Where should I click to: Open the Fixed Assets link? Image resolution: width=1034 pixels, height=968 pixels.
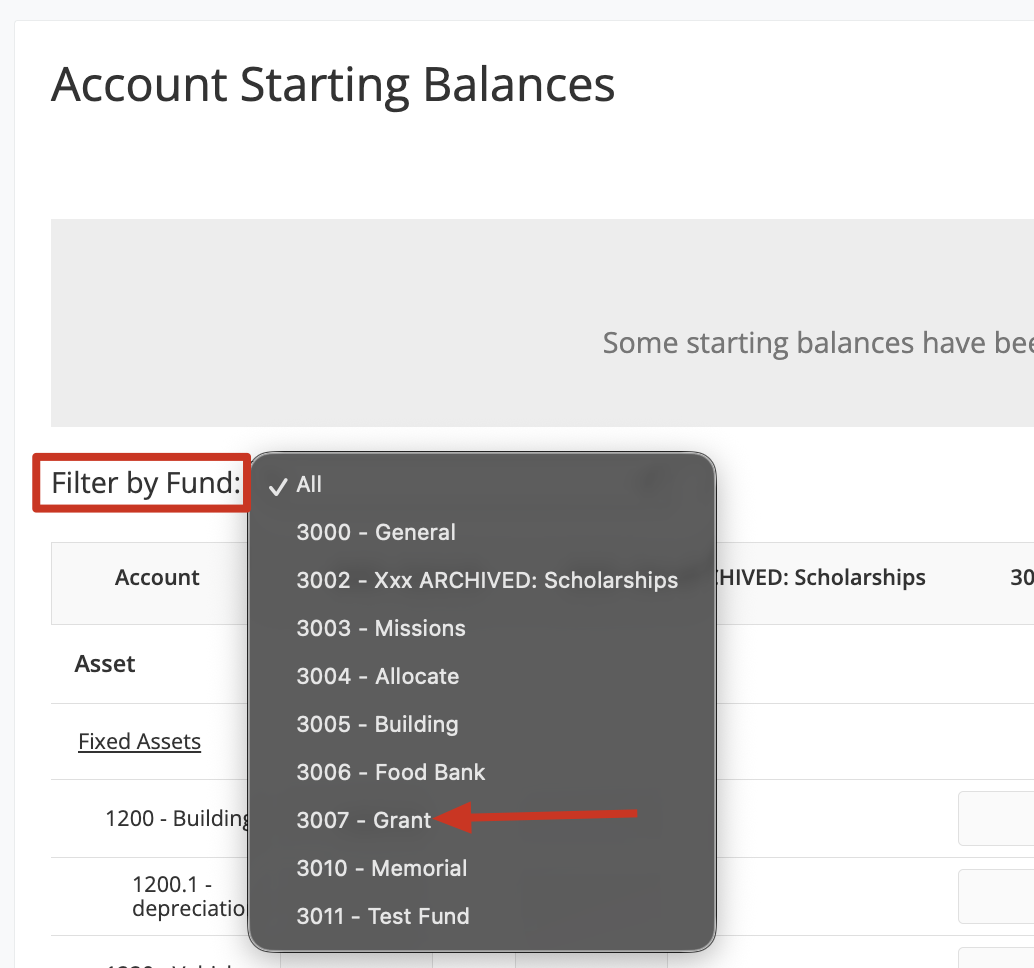(x=139, y=742)
